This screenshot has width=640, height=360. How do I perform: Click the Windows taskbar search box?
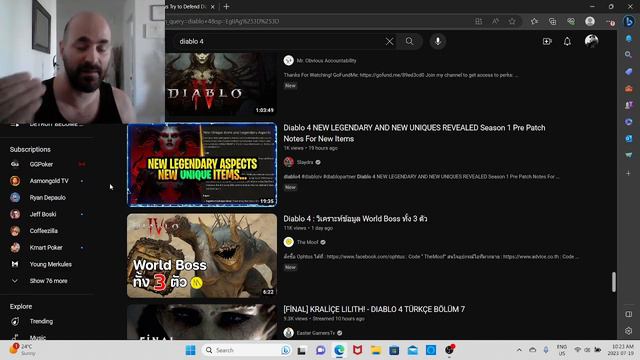(x=246, y=350)
